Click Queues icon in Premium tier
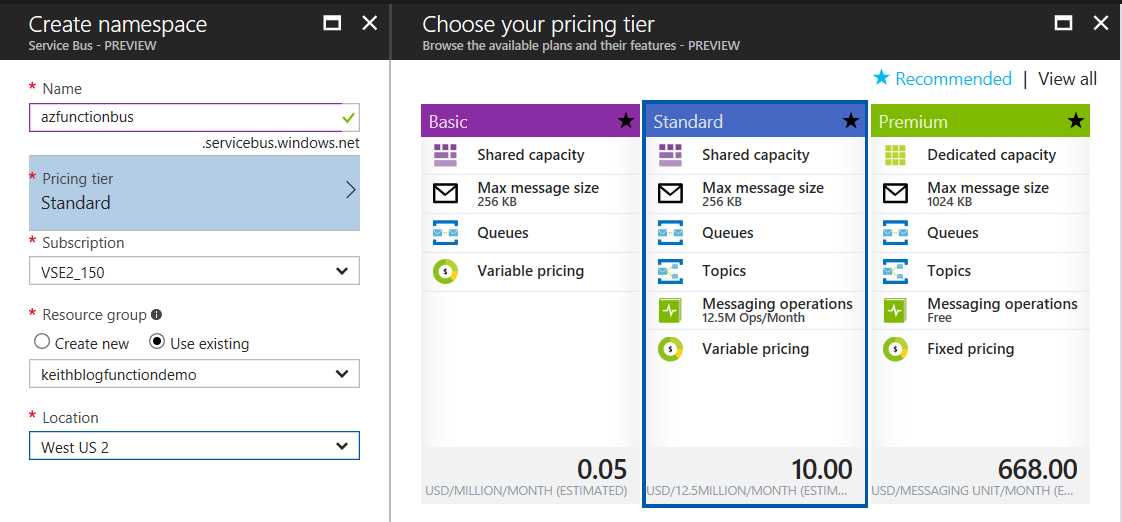Image resolution: width=1122 pixels, height=522 pixels. click(895, 233)
